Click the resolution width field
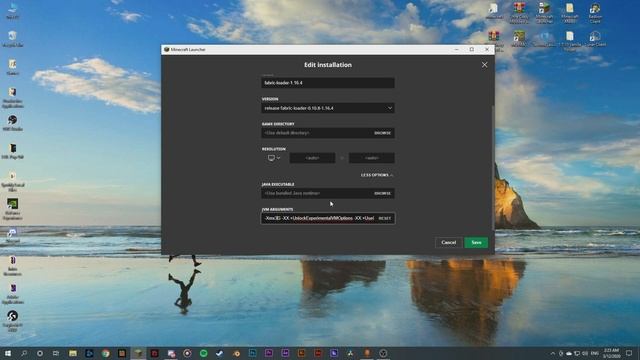This screenshot has height=360, width=640. [x=312, y=158]
